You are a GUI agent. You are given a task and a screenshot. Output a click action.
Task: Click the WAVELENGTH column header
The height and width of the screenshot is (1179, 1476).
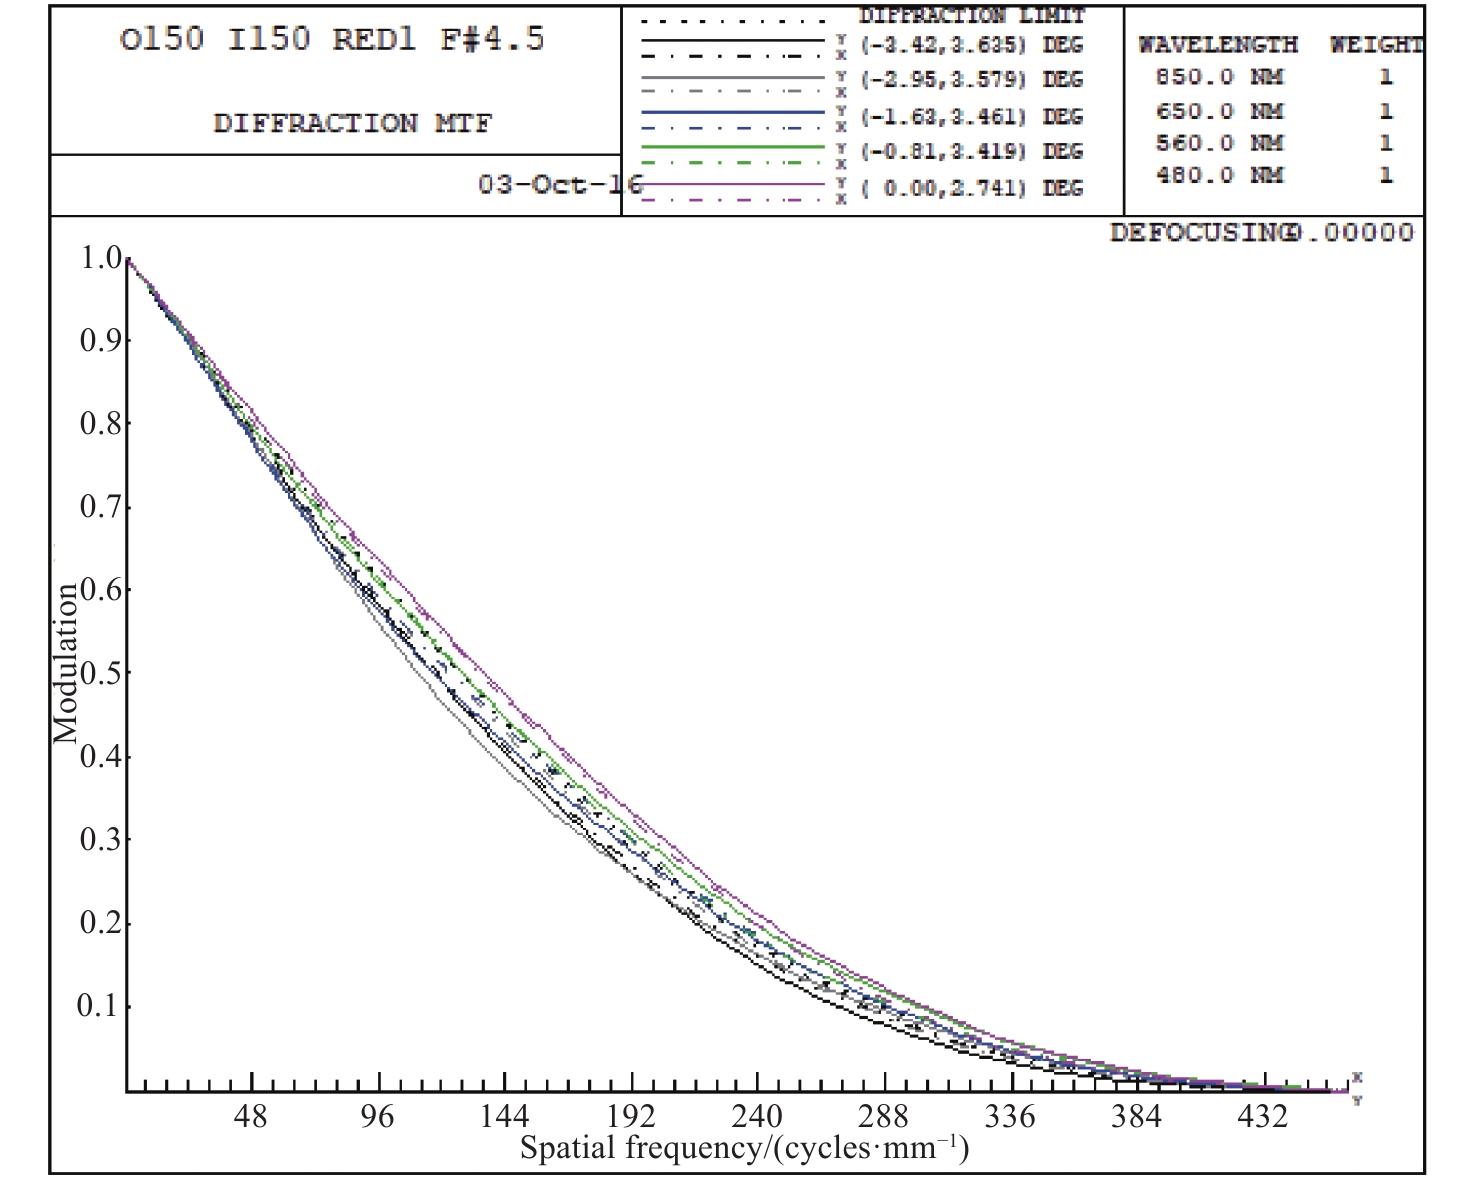coord(1217,45)
